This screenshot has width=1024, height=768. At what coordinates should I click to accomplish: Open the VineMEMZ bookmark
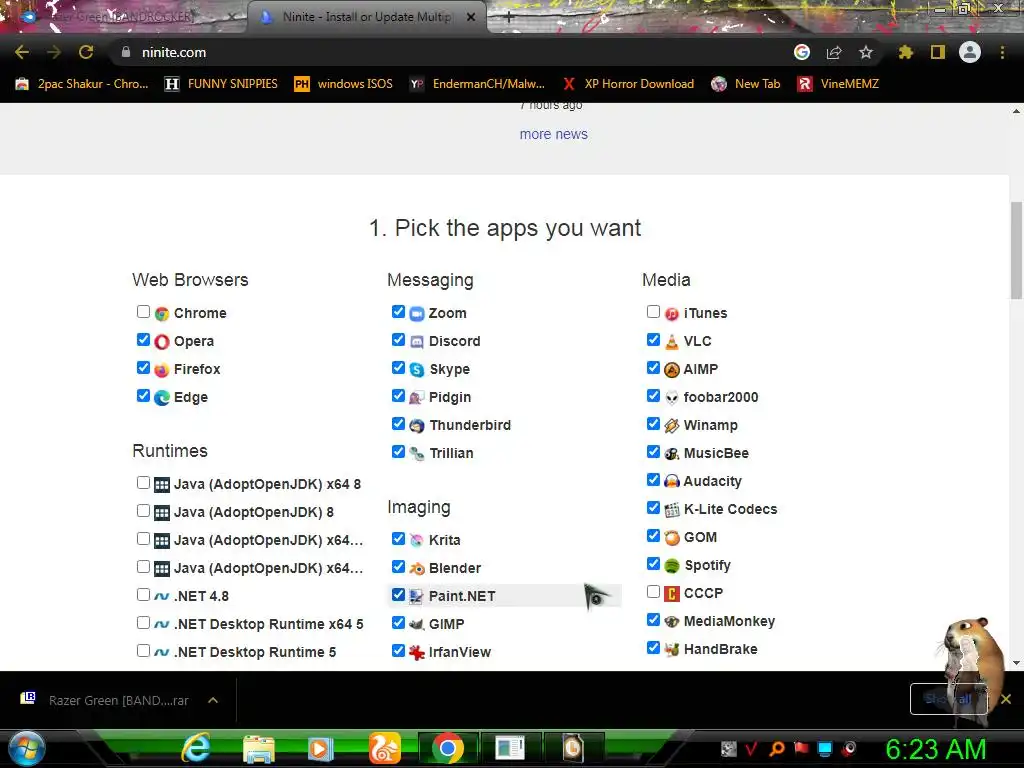(838, 84)
